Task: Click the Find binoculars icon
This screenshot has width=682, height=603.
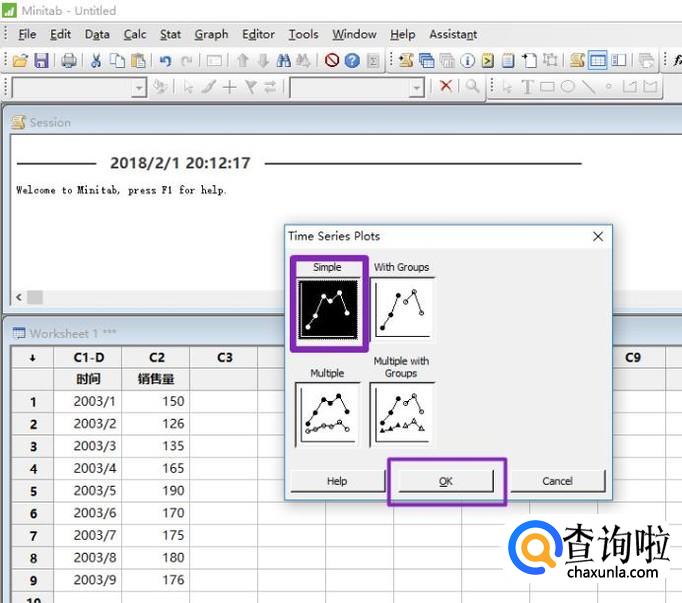Action: pyautogui.click(x=284, y=60)
